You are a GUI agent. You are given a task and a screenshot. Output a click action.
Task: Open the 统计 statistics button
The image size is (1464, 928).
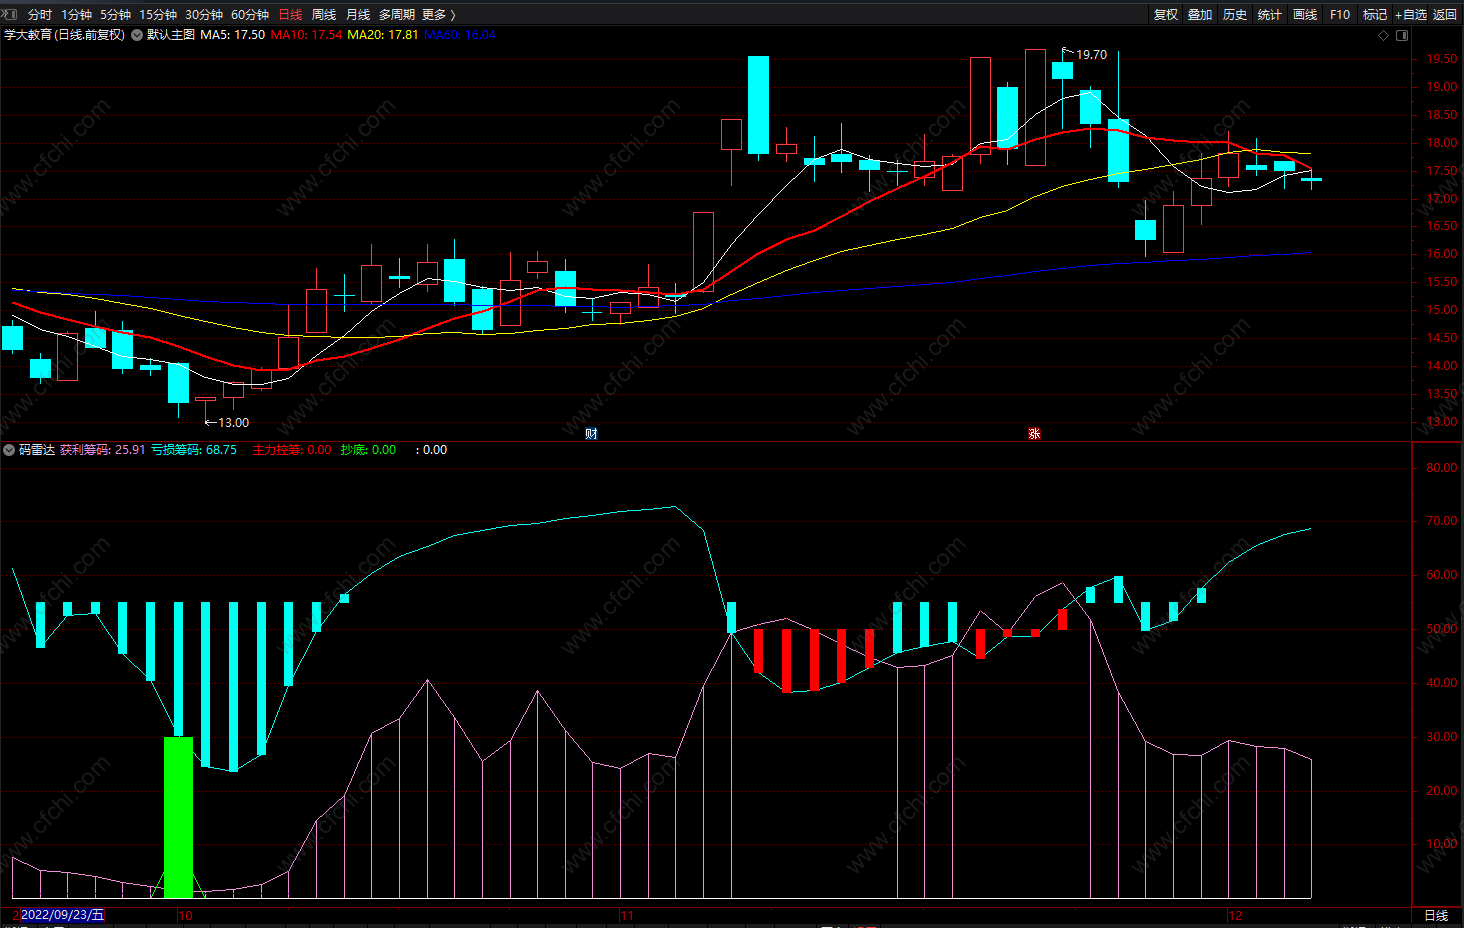click(x=1270, y=14)
